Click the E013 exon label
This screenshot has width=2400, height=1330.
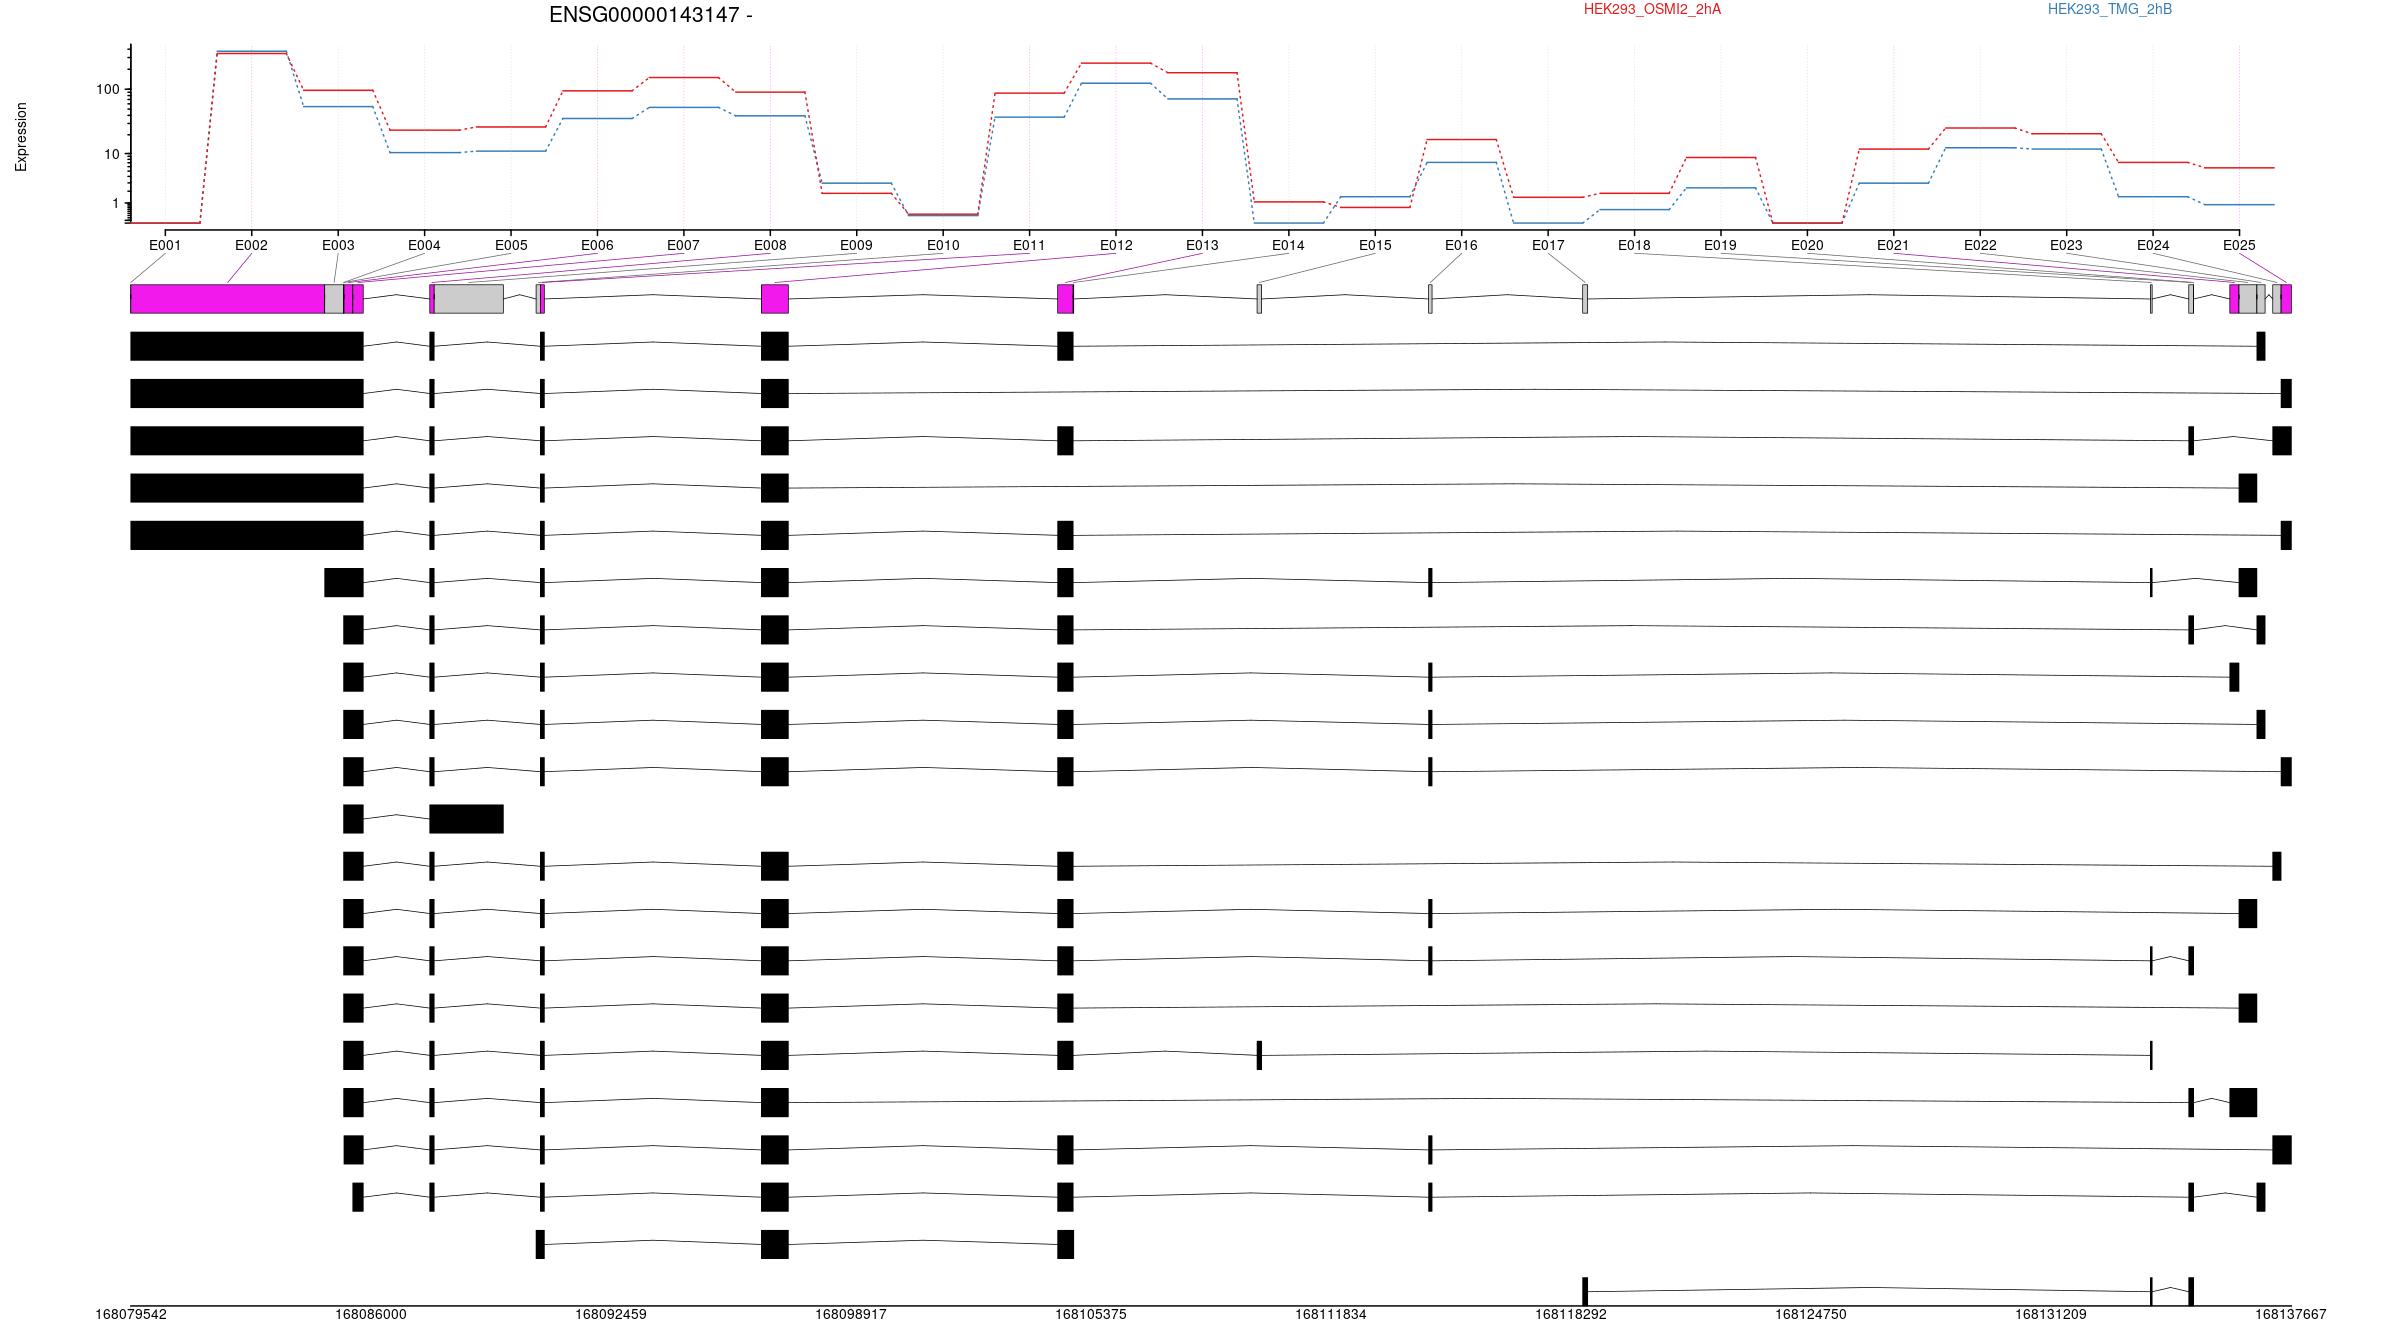click(x=1202, y=245)
